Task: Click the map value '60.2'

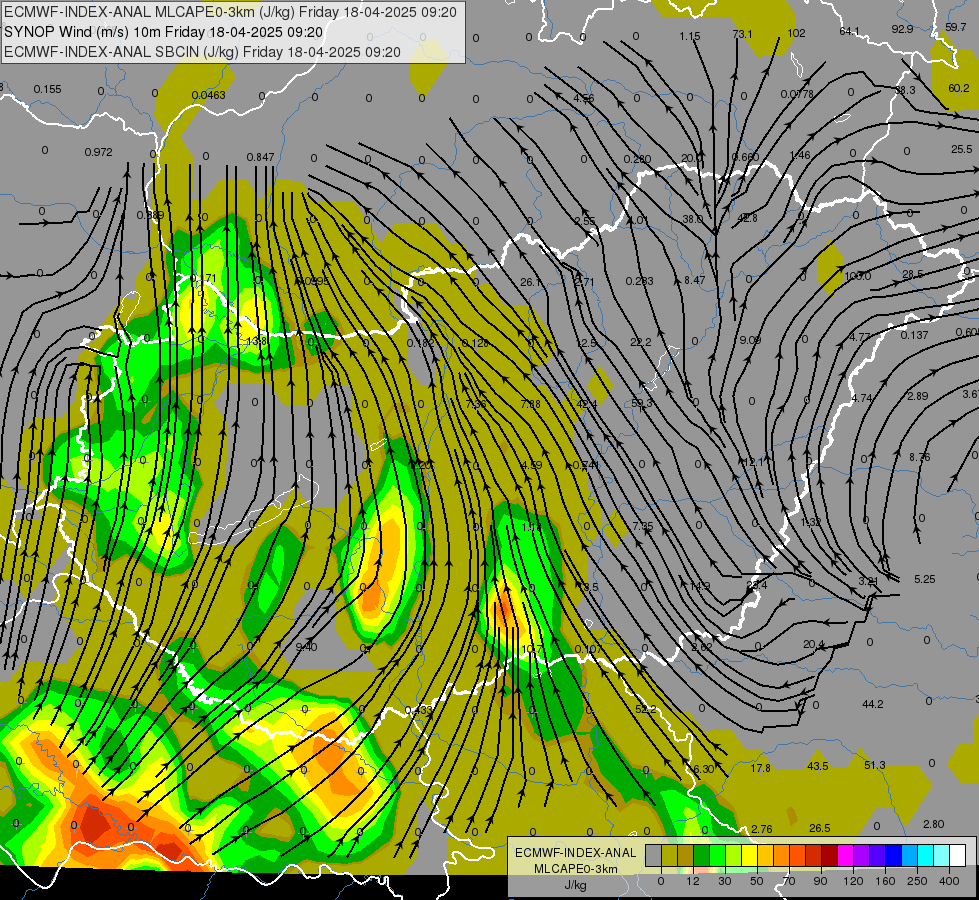Action: (x=958, y=88)
